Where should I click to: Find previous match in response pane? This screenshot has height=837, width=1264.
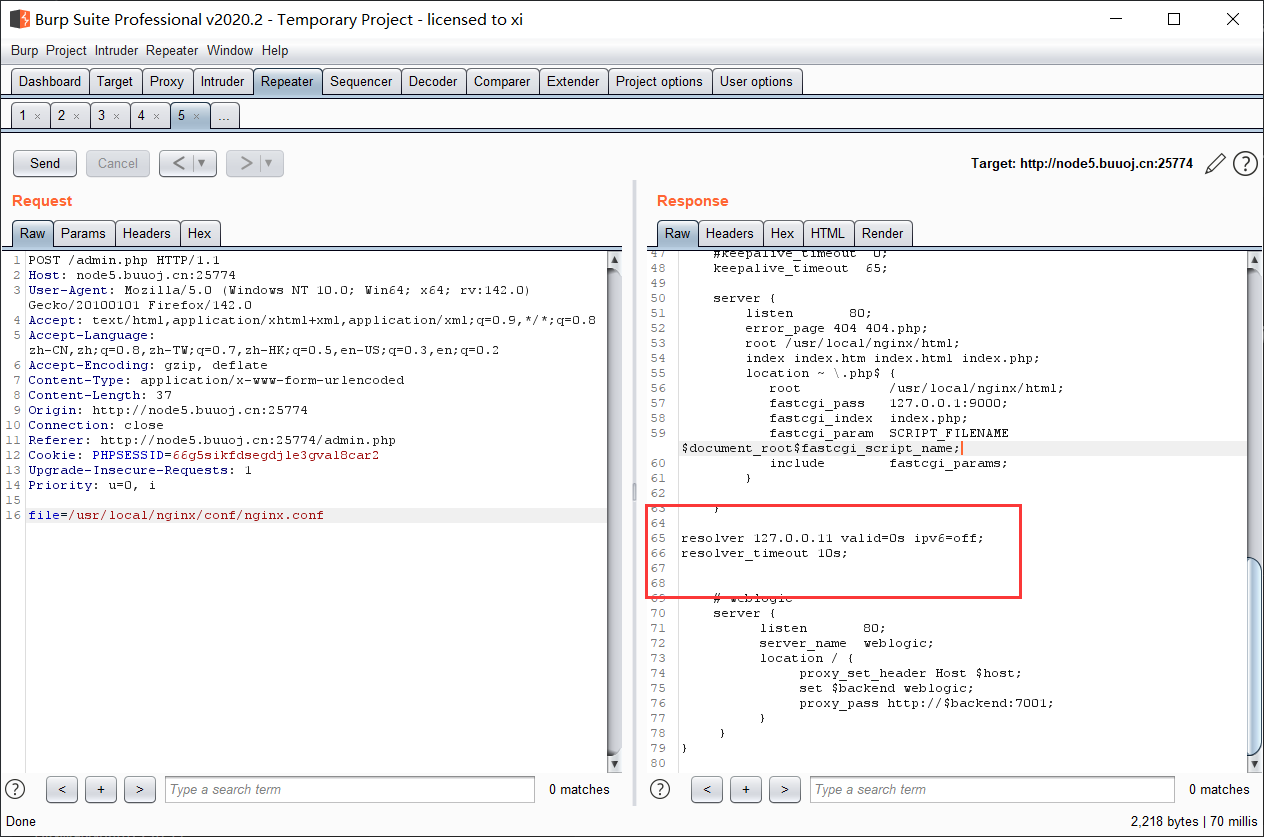click(x=707, y=789)
